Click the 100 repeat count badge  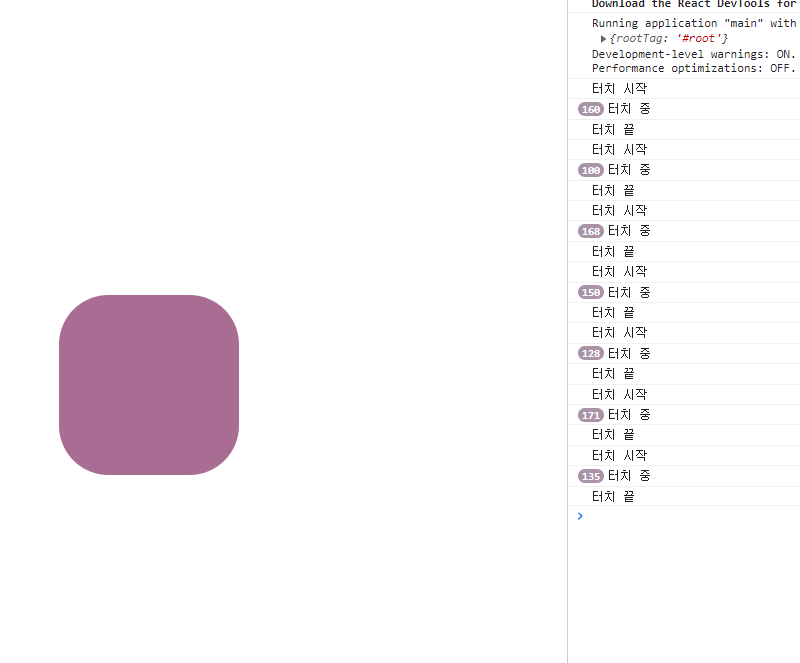(591, 170)
